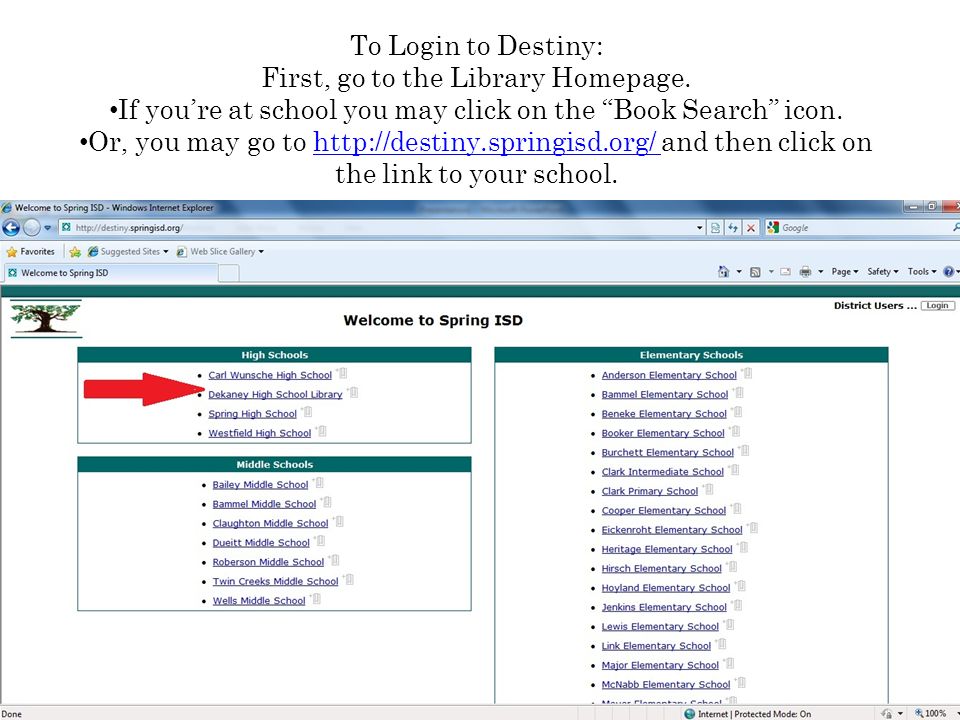Open a new blank tab
The width and height of the screenshot is (960, 720).
[x=228, y=273]
